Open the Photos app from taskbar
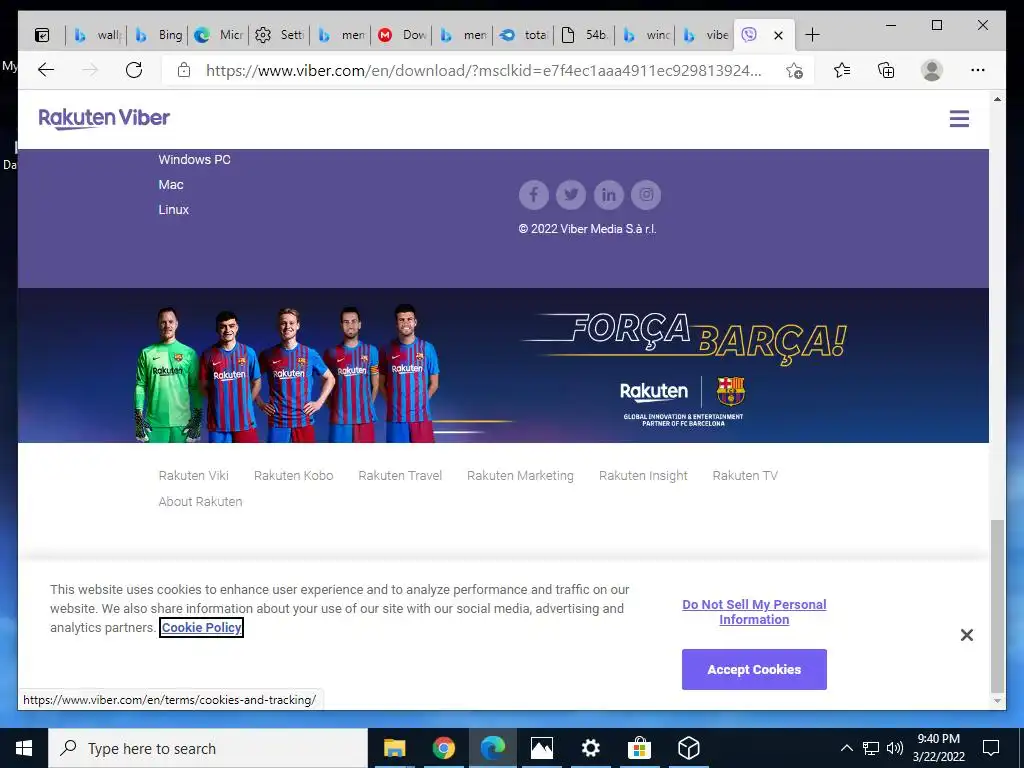The height and width of the screenshot is (768, 1024). 541,748
